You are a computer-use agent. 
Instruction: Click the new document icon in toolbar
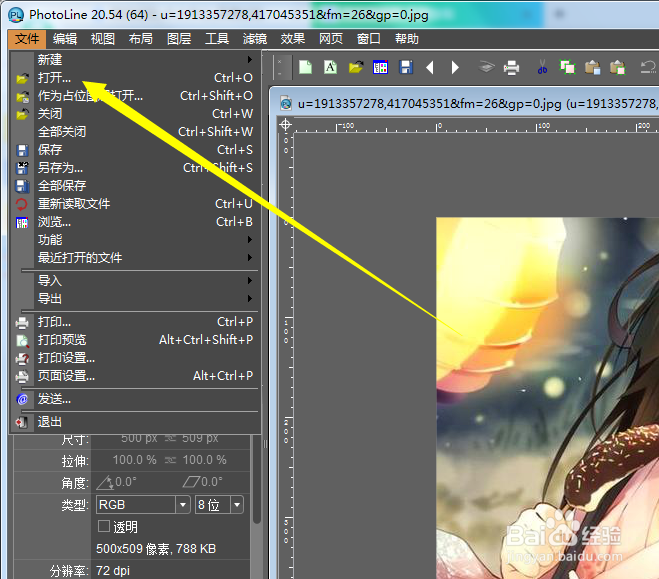tap(306, 67)
